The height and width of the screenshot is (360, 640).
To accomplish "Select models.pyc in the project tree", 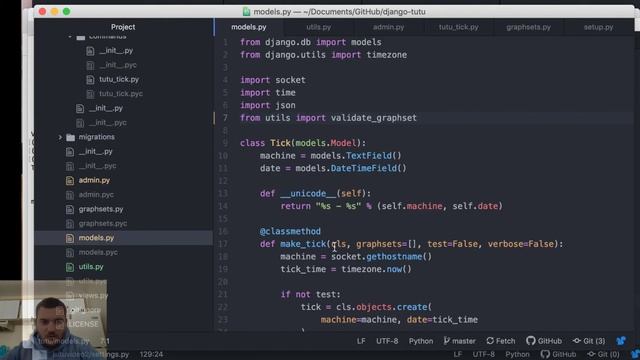I will [98, 252].
